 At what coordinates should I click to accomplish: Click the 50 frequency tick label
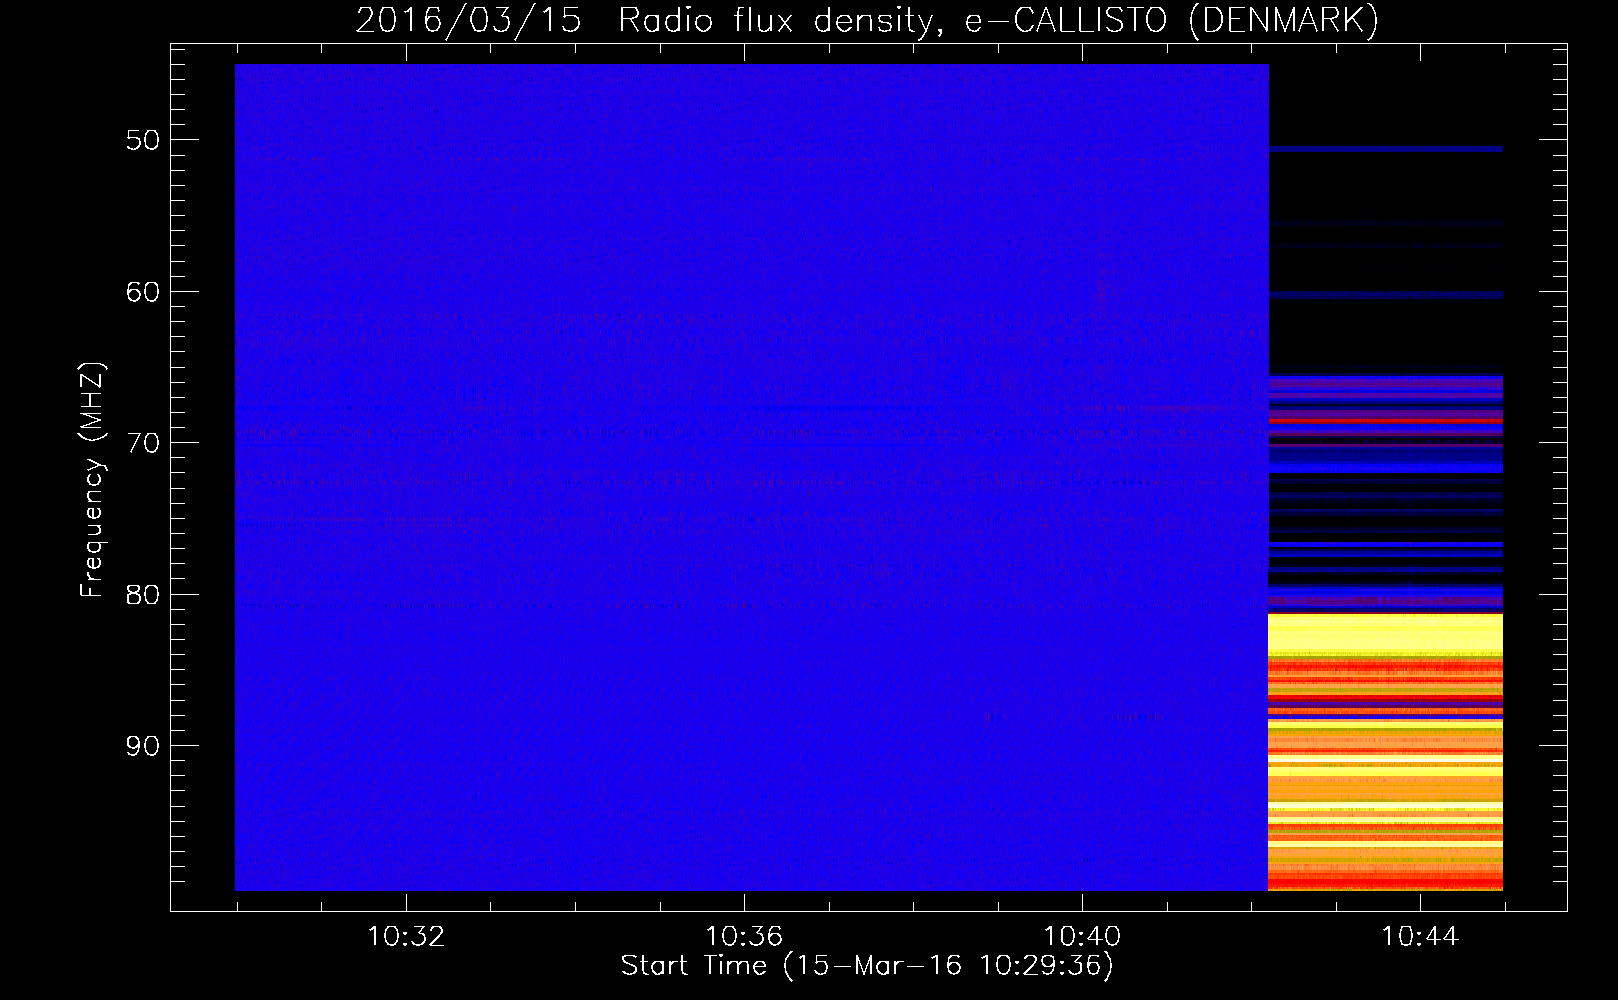pyautogui.click(x=143, y=140)
